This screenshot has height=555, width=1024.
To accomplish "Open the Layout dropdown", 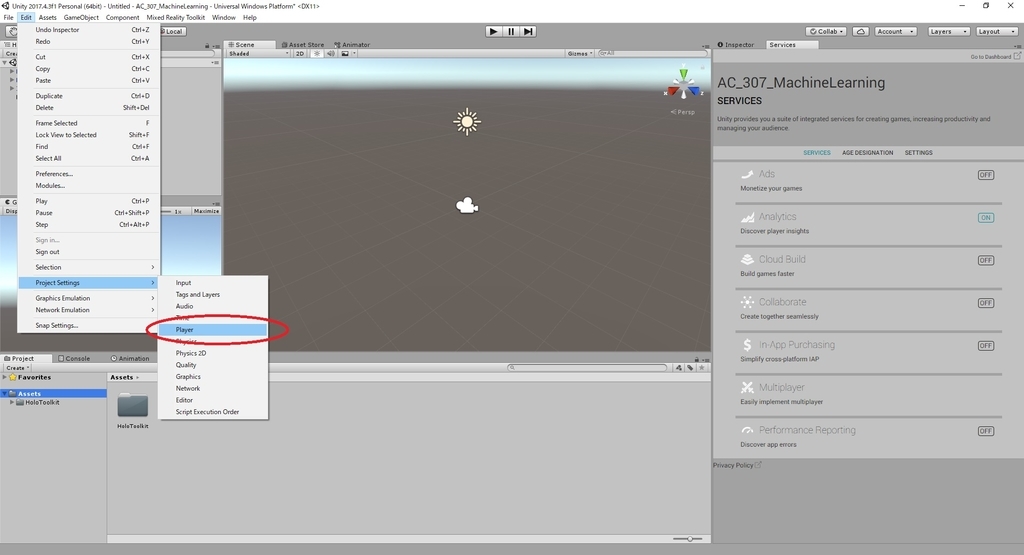I will point(997,31).
